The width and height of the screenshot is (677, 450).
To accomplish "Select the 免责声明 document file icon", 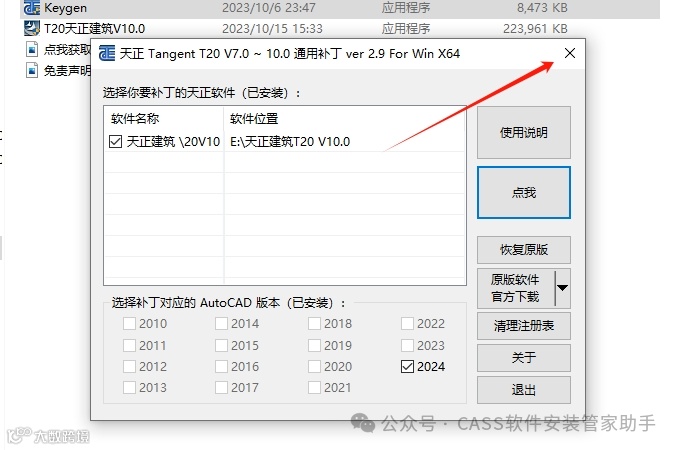I will pos(32,70).
